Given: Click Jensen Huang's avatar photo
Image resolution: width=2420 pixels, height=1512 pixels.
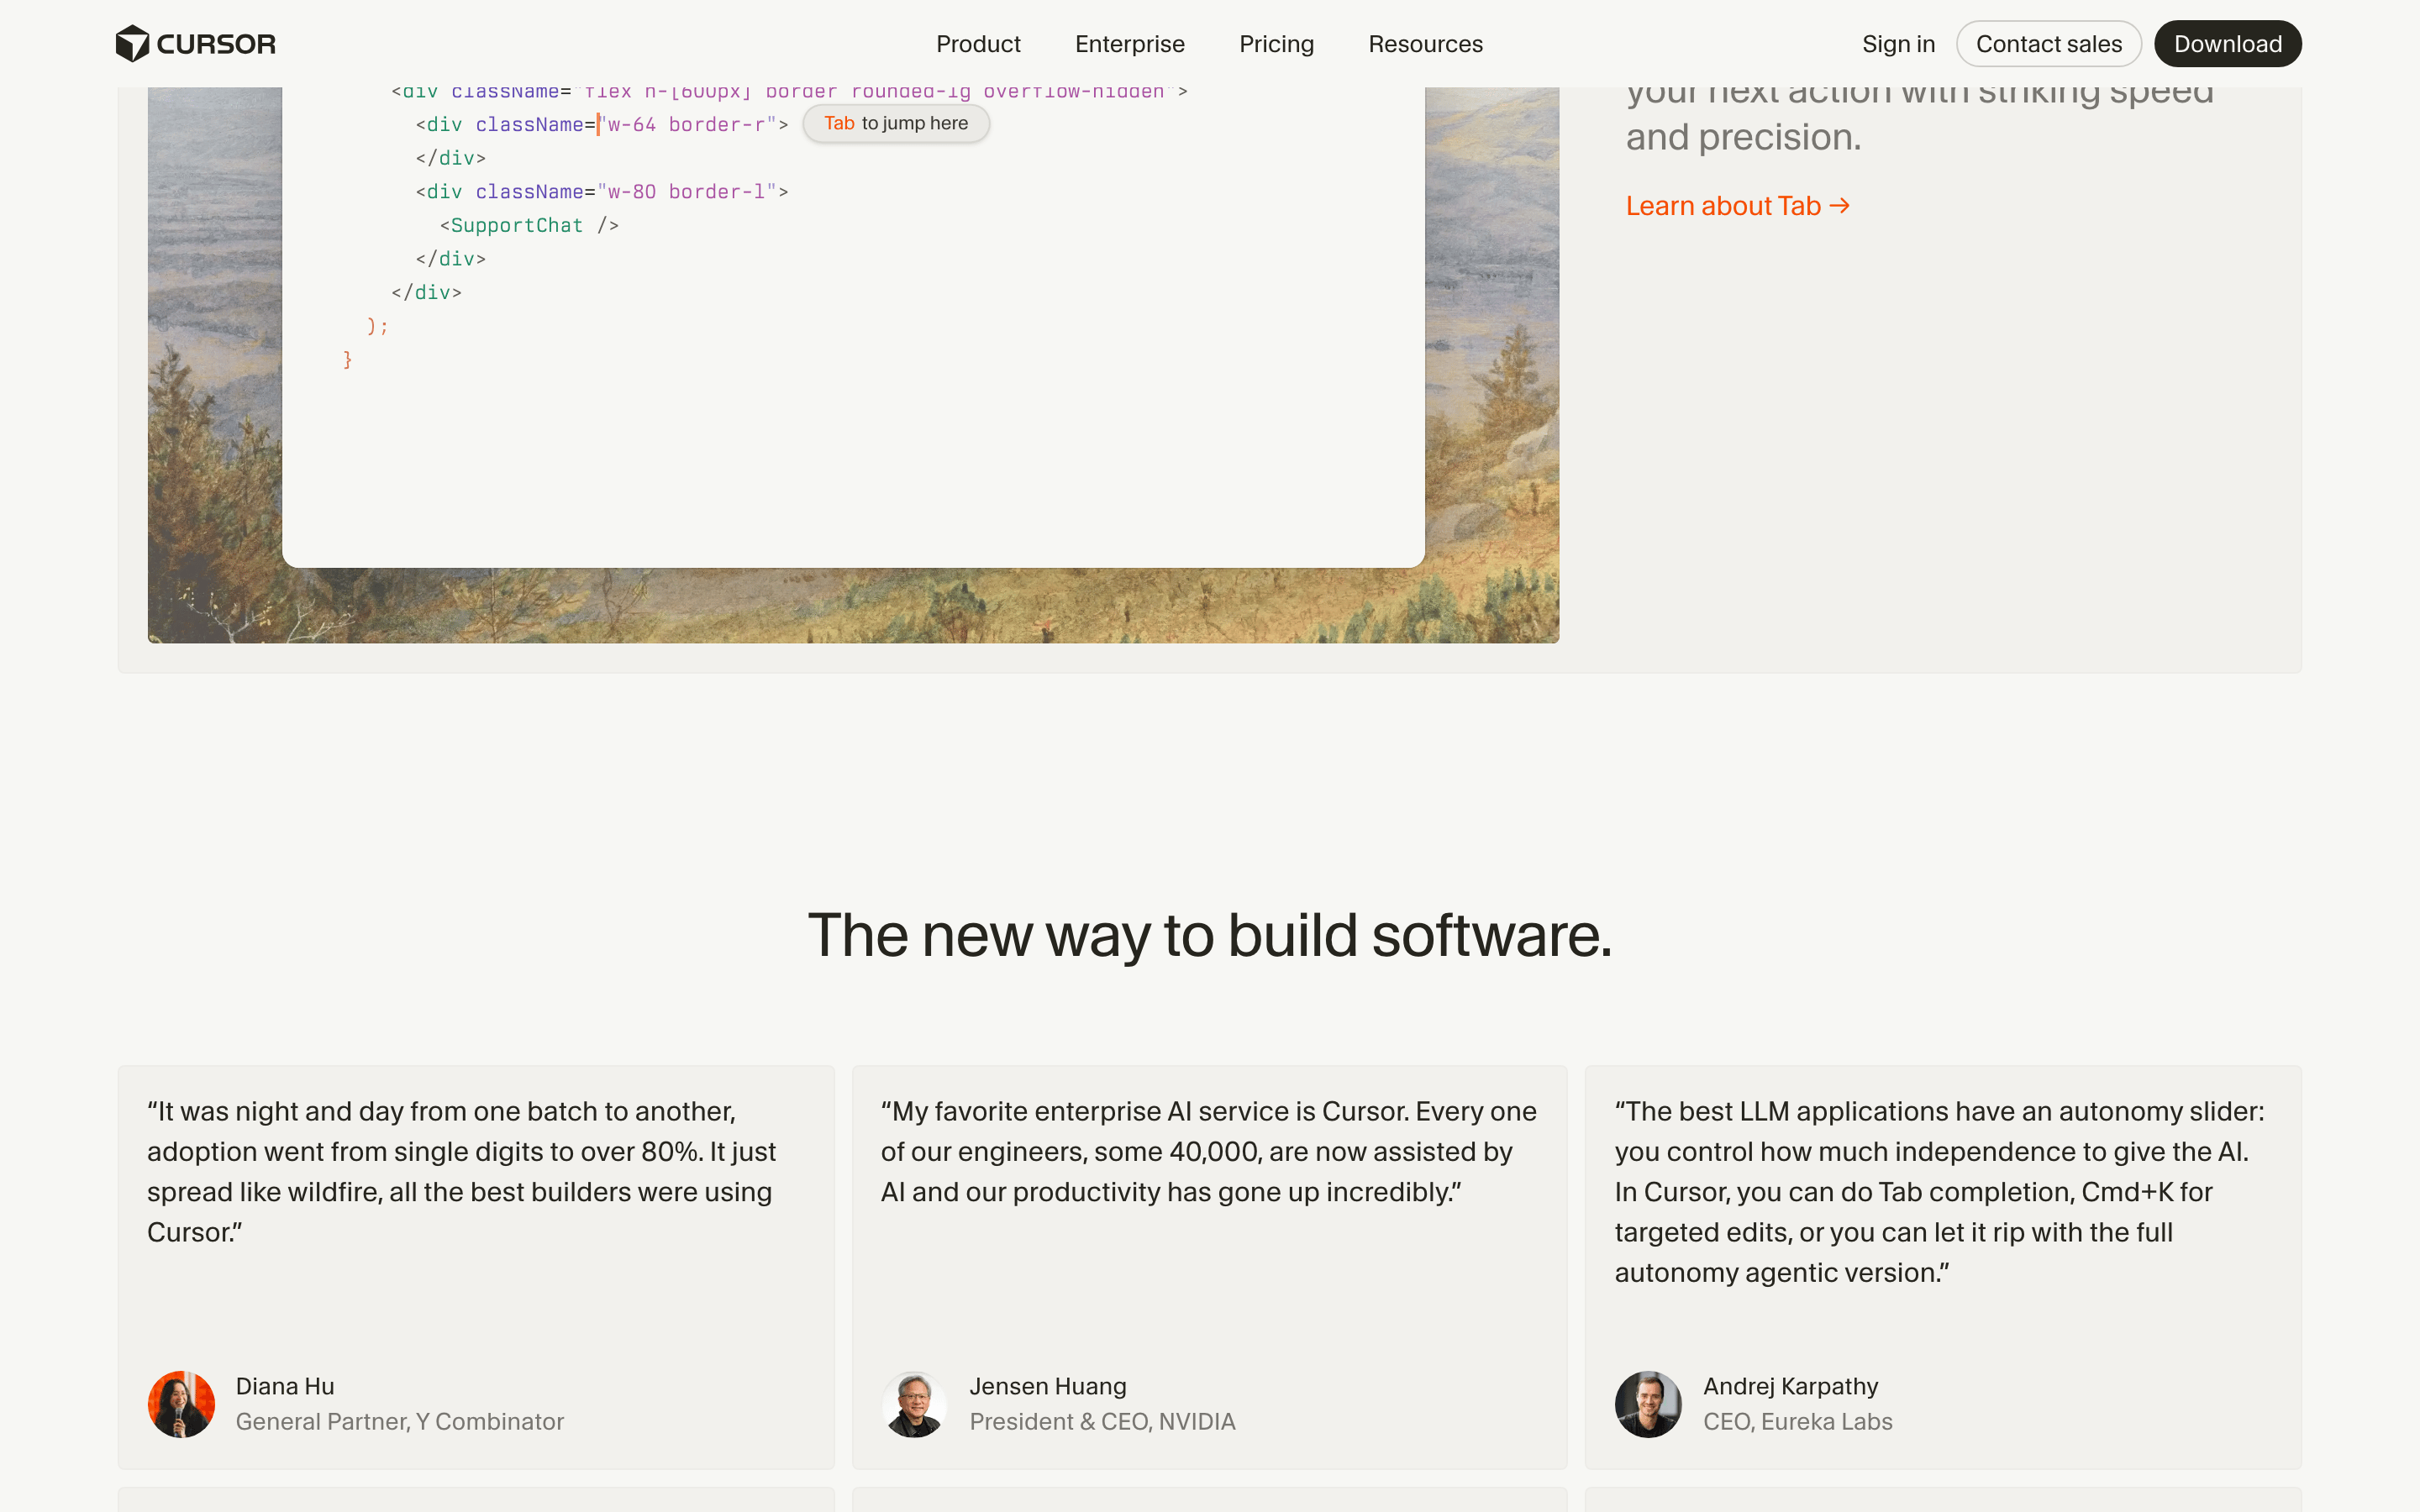Looking at the screenshot, I should [x=914, y=1404].
